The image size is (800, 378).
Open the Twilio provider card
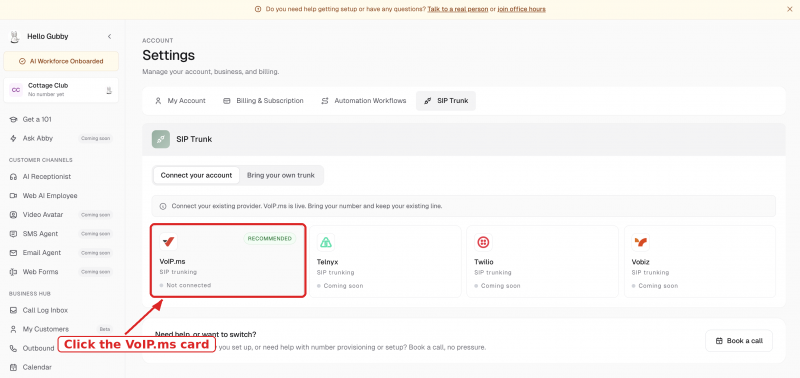542,261
